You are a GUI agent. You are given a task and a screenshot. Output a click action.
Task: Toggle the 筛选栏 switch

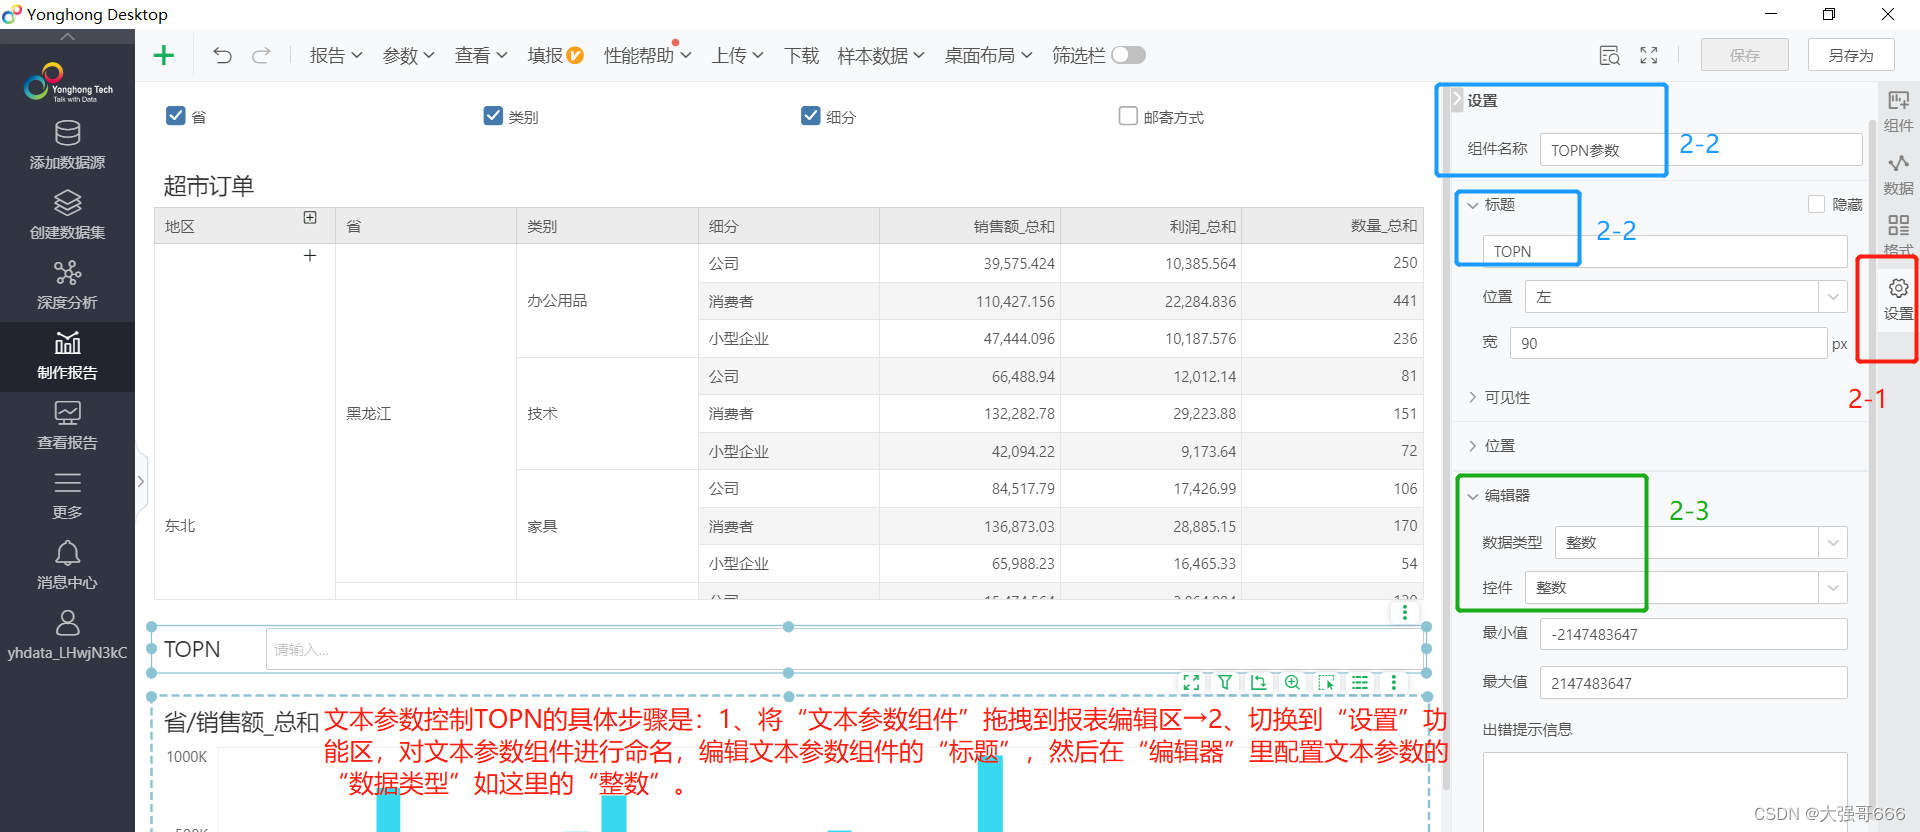pos(1128,55)
